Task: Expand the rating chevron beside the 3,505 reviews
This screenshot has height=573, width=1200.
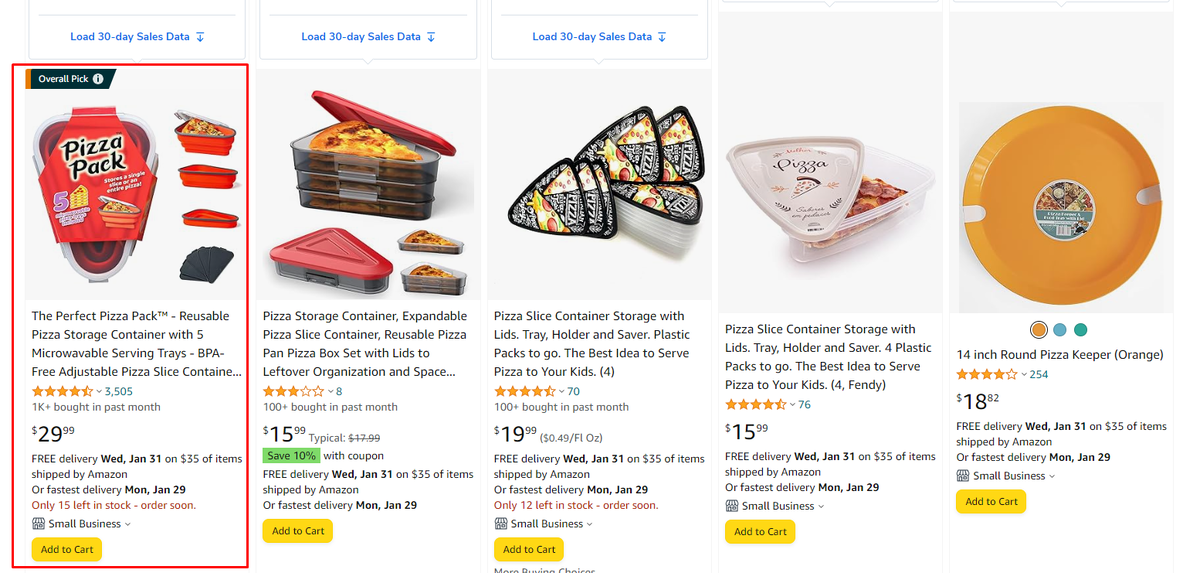Action: pyautogui.click(x=99, y=392)
